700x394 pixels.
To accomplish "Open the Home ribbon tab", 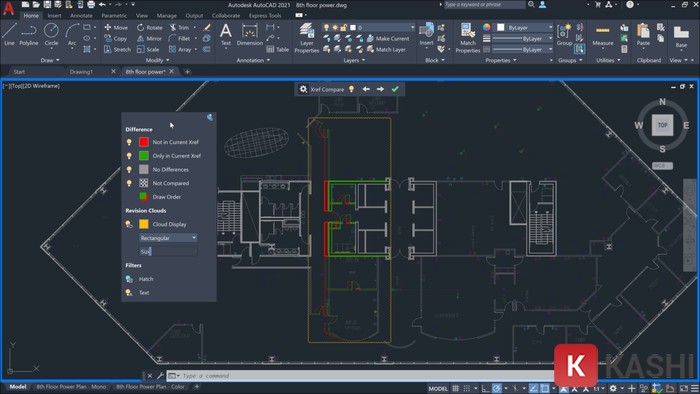I will click(x=31, y=16).
